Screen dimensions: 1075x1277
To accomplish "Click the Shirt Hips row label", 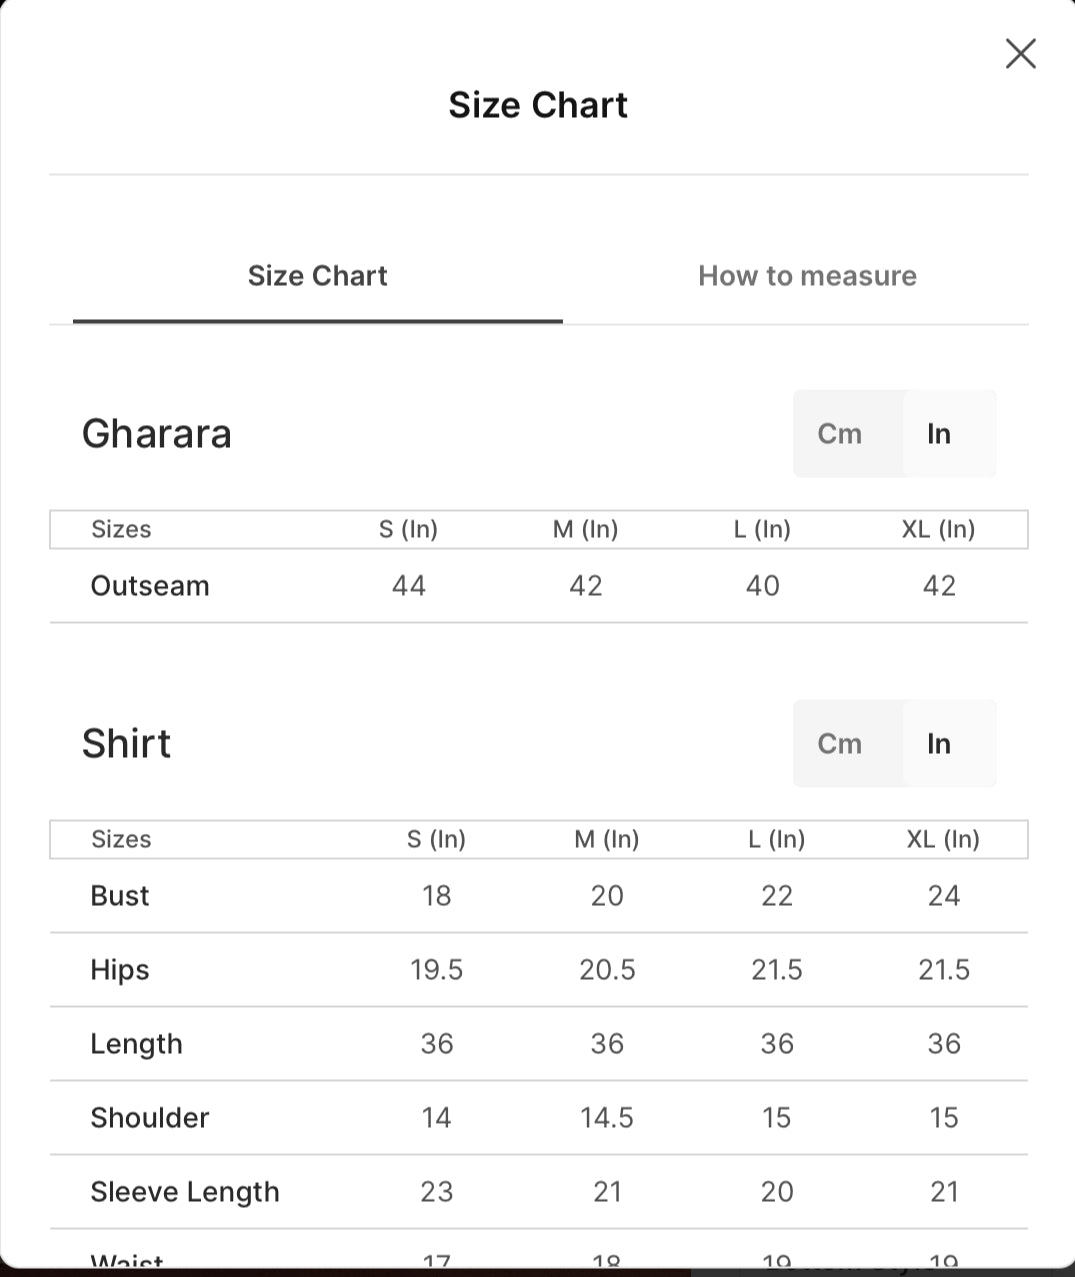I will (x=120, y=970).
